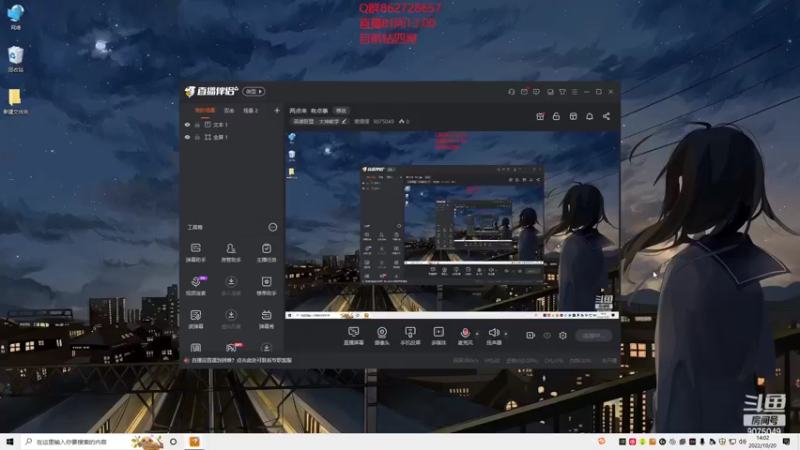Click the popularity flame counter
The height and width of the screenshot is (450, 800).
(x=404, y=121)
